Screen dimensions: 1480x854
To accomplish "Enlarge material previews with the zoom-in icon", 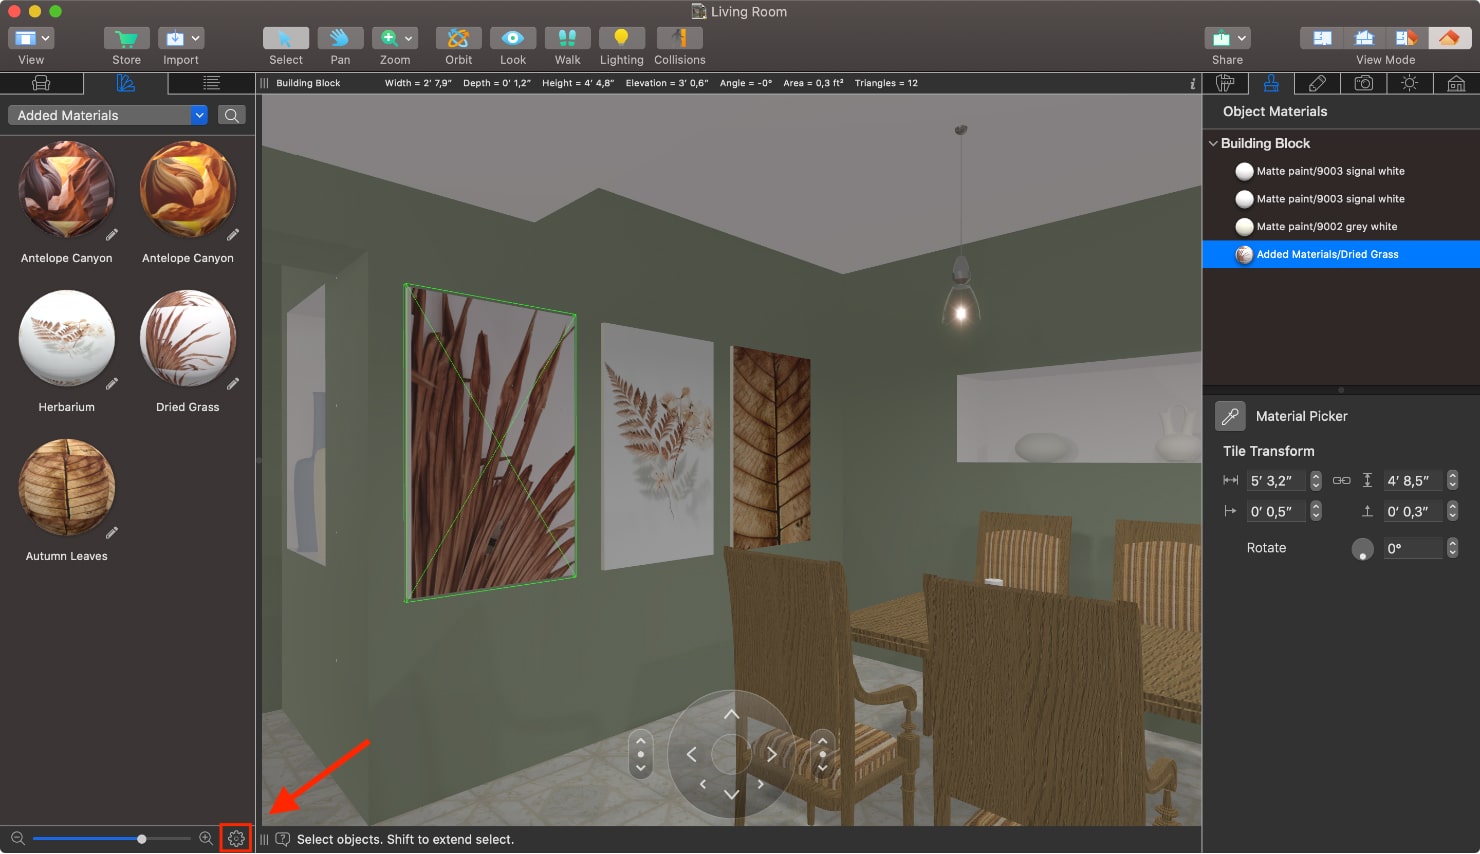I will tap(206, 839).
